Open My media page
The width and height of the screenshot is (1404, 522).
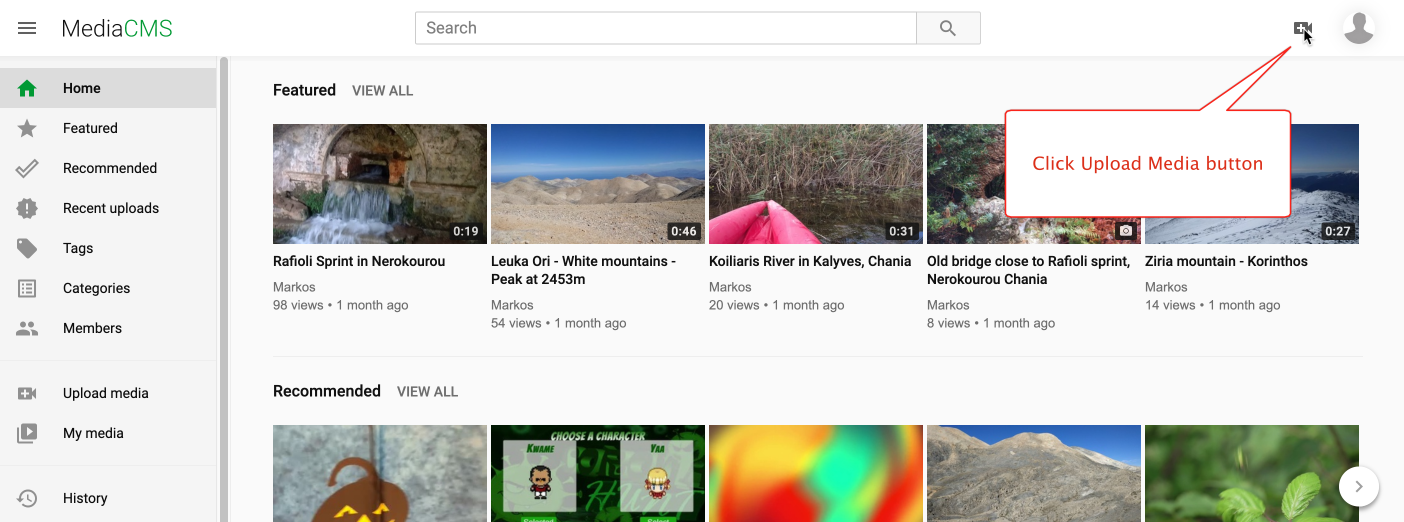[93, 433]
